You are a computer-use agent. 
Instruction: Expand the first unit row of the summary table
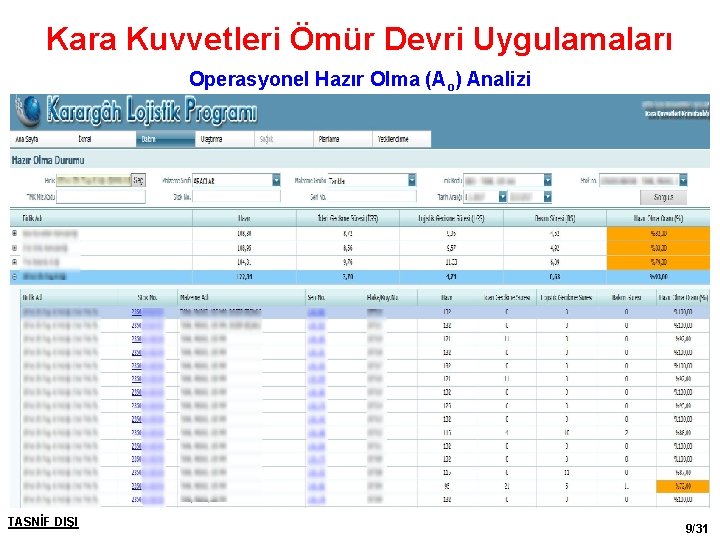[x=15, y=233]
